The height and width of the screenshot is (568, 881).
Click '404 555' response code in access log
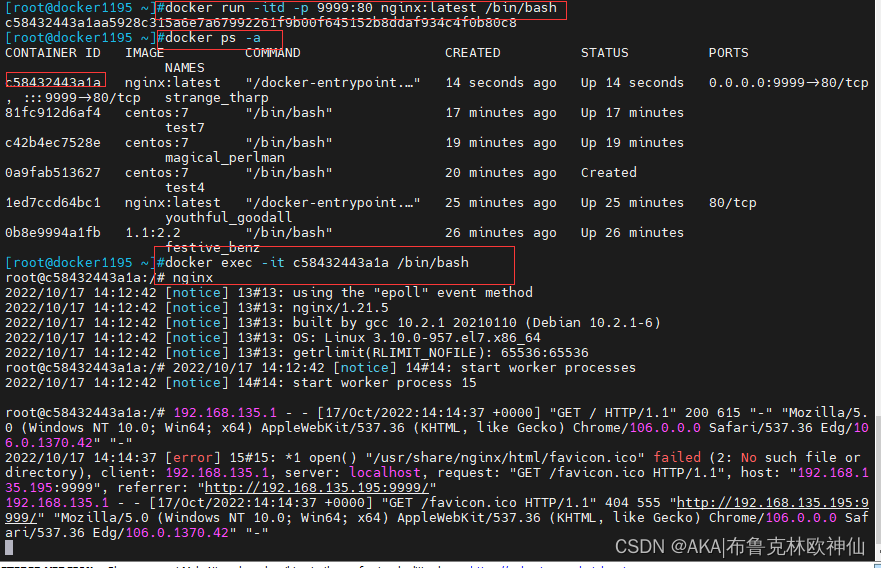tap(633, 502)
